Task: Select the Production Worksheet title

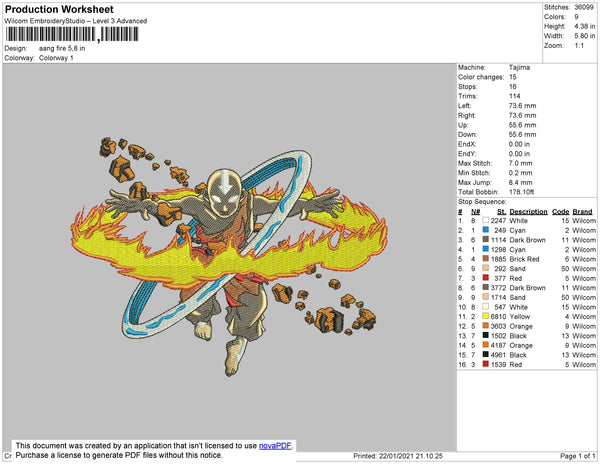Action: 59,10
